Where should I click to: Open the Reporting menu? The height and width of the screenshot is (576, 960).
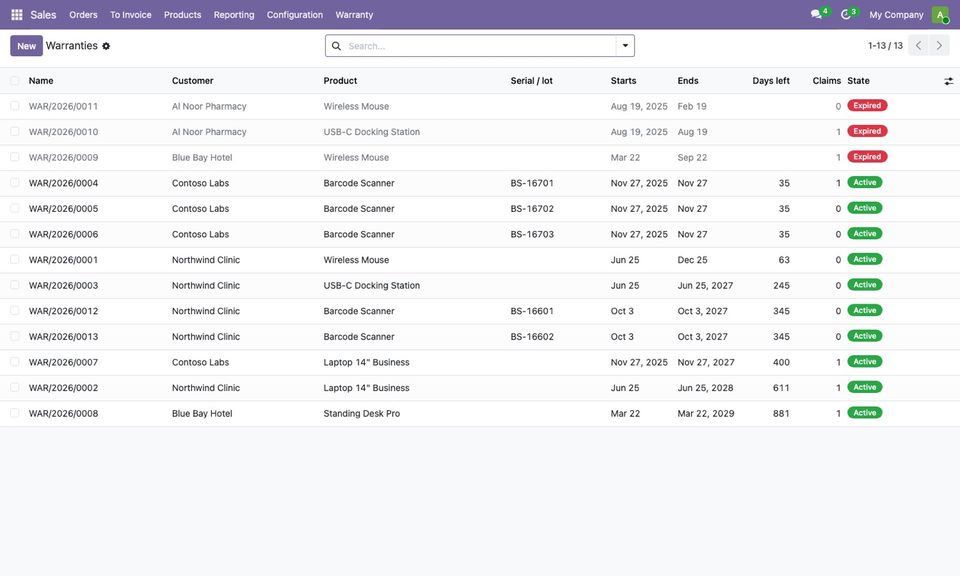[234, 15]
